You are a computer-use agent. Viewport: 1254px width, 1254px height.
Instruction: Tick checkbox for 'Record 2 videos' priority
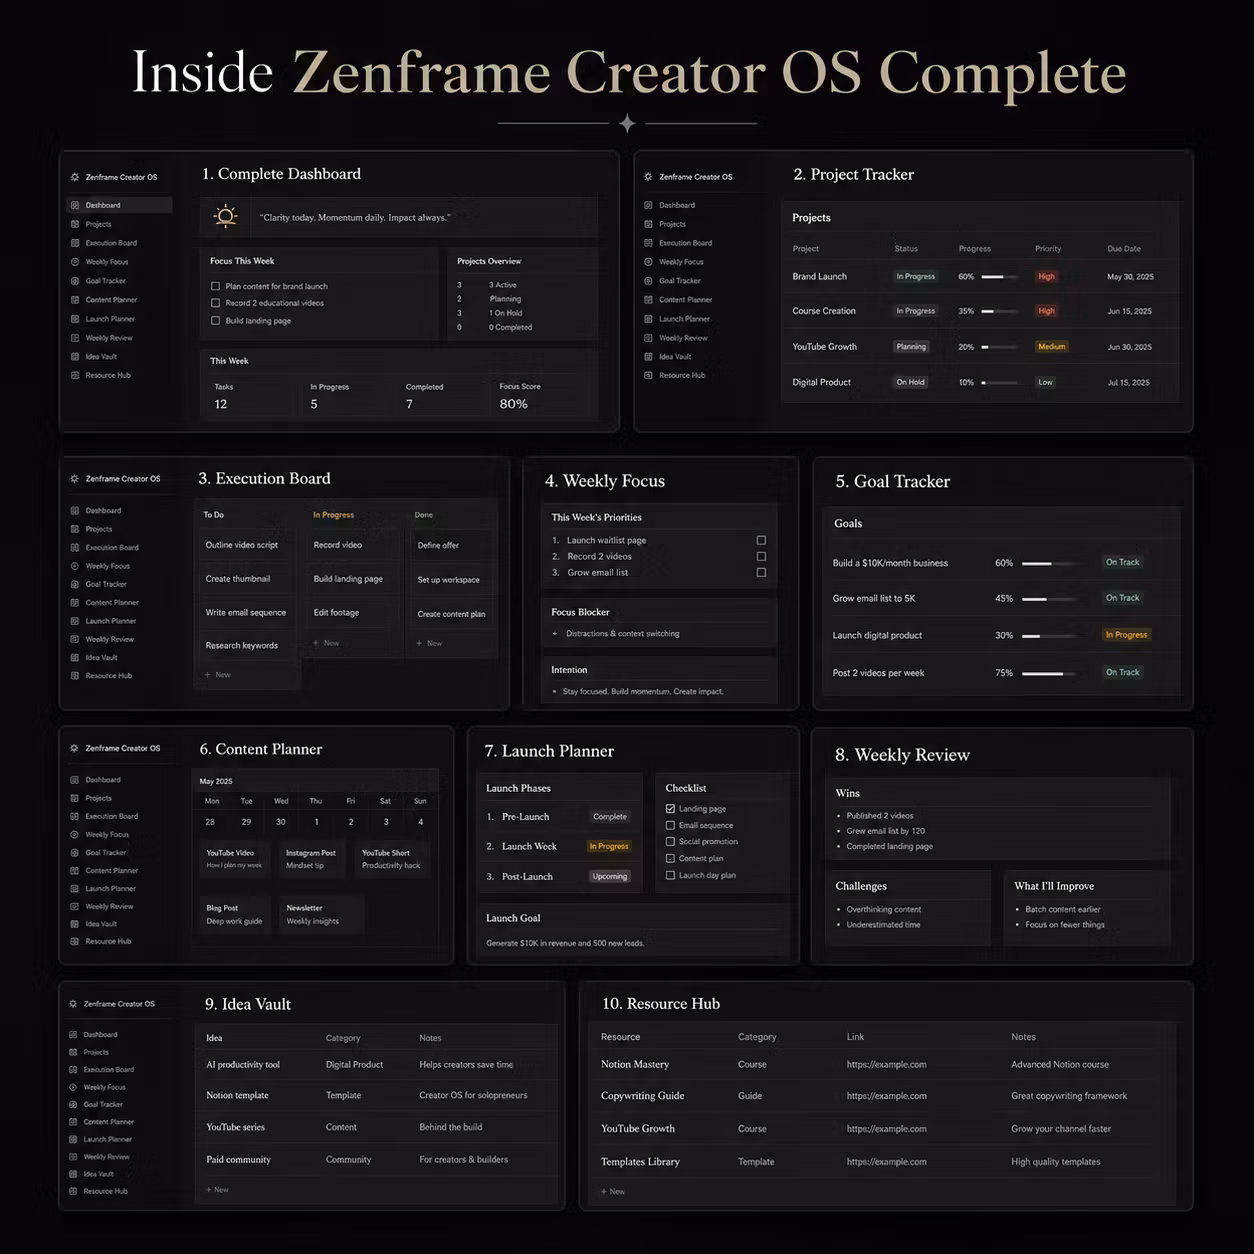point(761,556)
